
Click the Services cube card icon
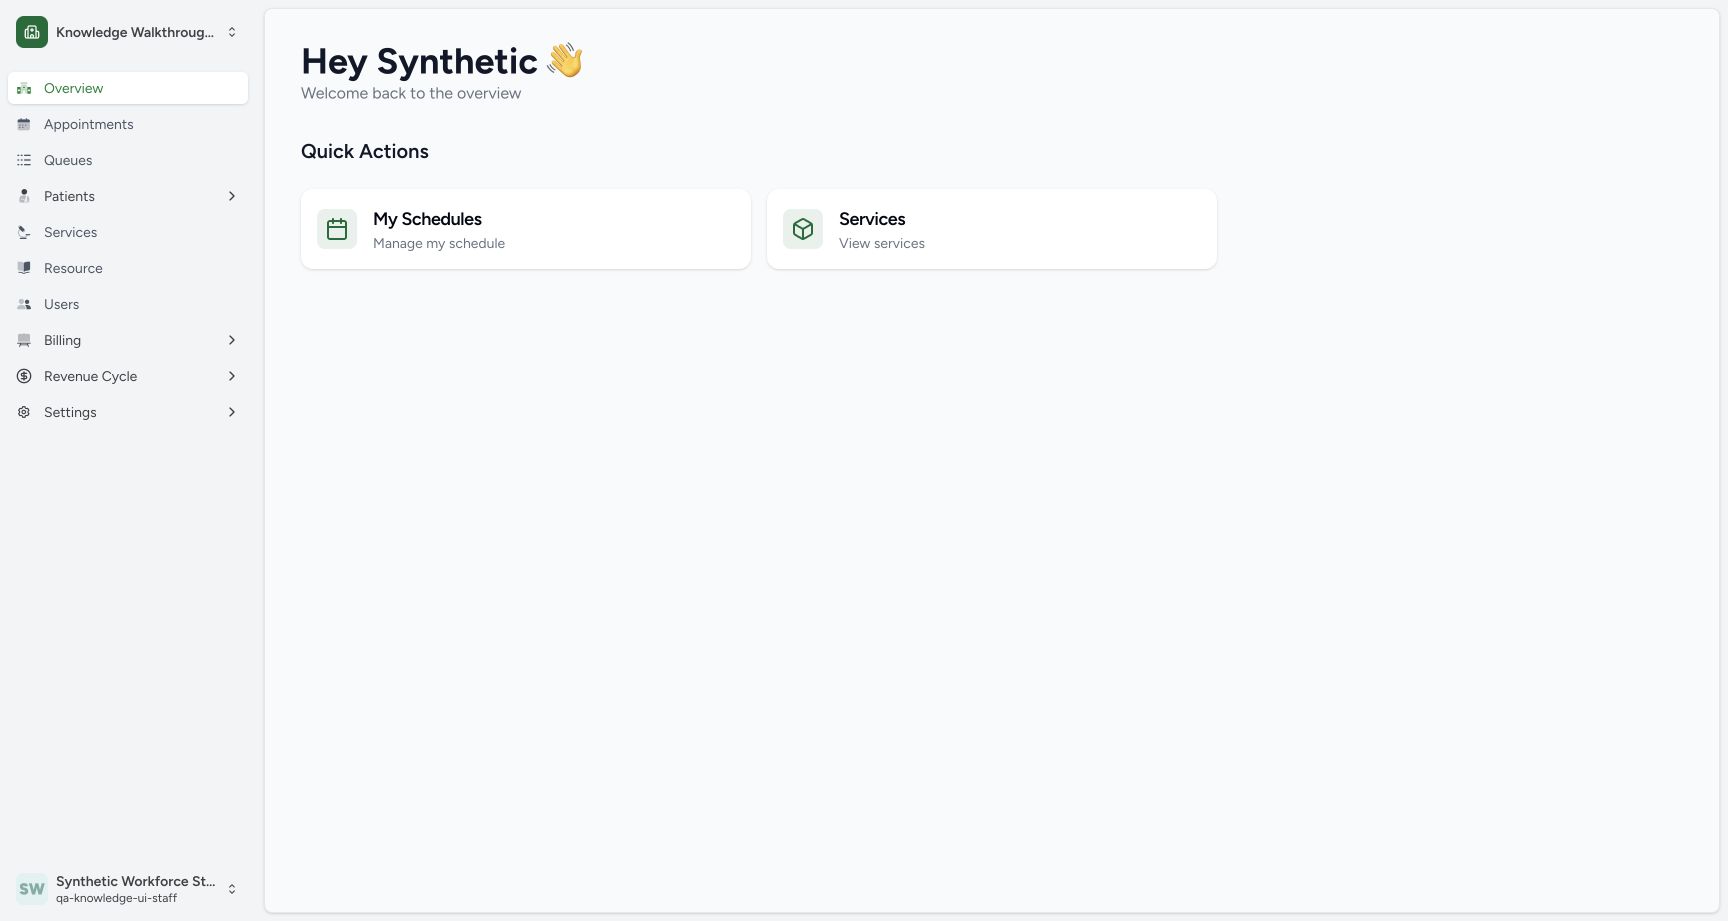pyautogui.click(x=803, y=229)
